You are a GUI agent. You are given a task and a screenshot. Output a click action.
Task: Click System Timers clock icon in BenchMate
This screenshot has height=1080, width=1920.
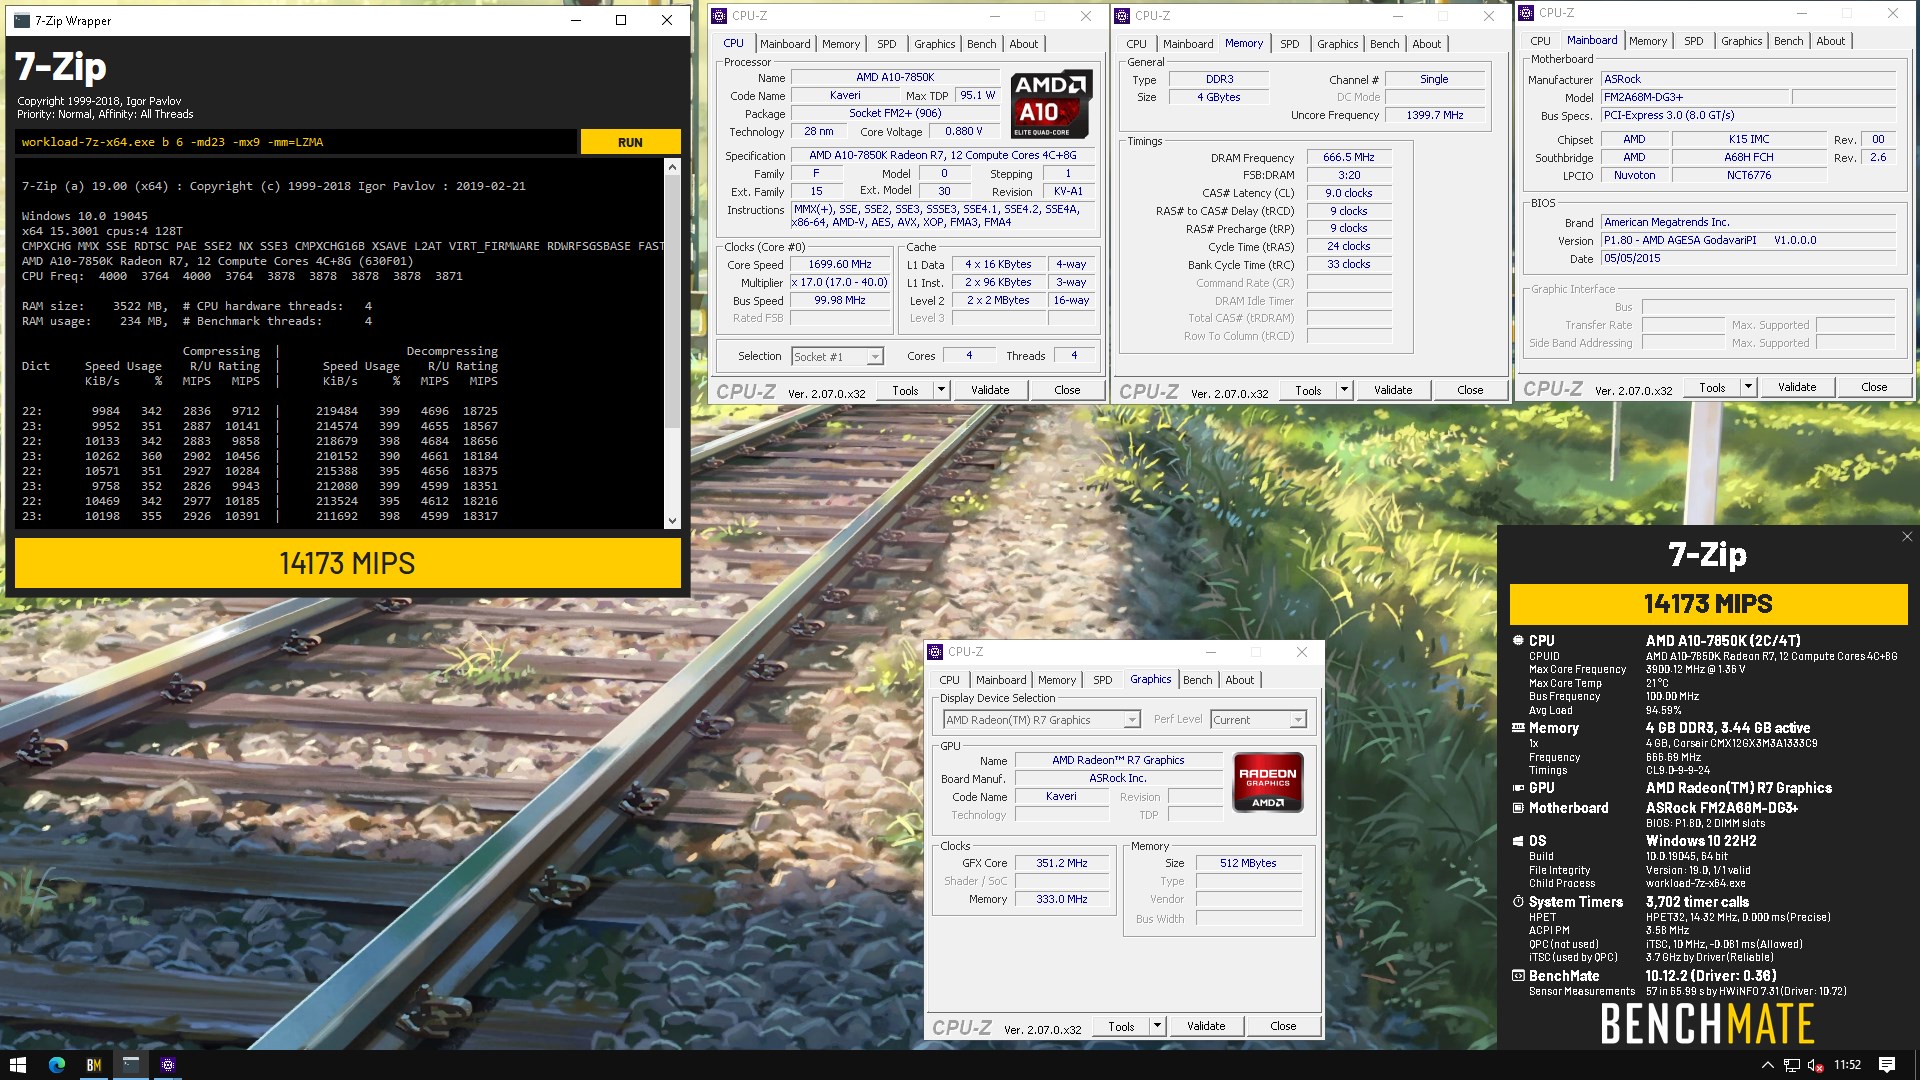(1518, 902)
